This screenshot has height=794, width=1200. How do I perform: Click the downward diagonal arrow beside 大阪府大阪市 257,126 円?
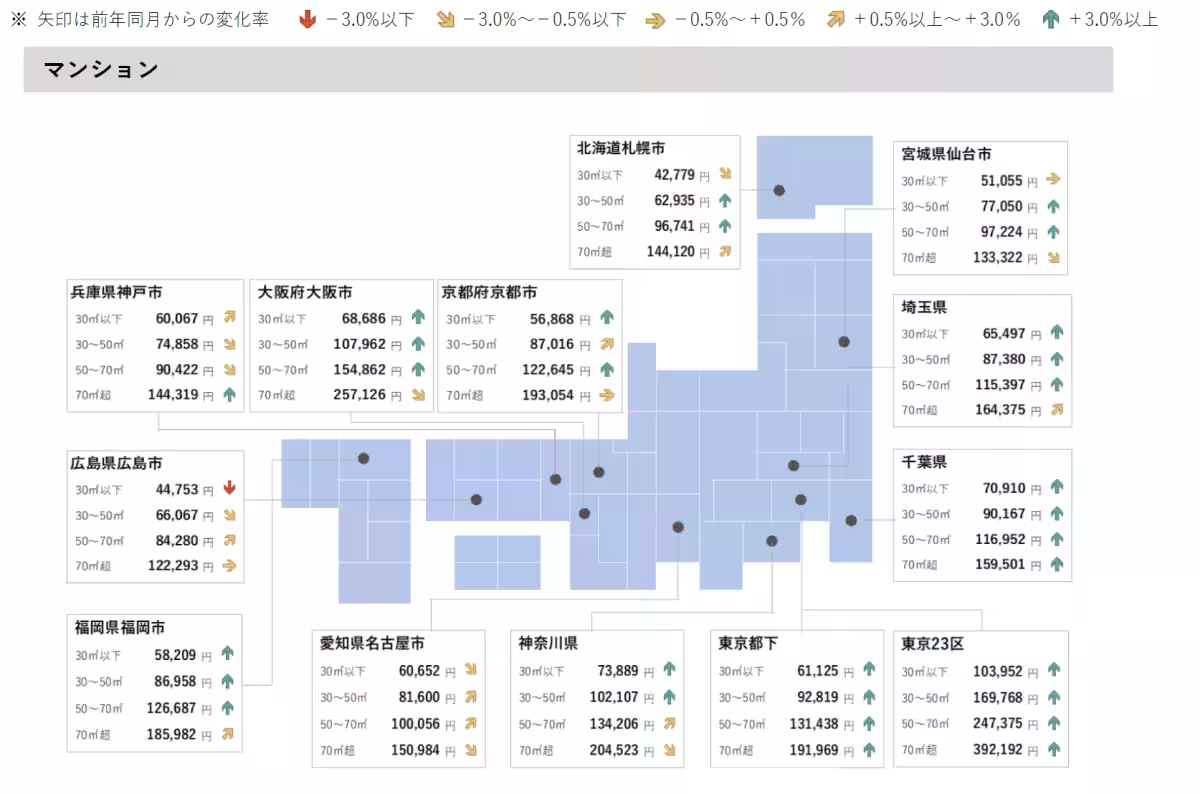click(x=418, y=395)
